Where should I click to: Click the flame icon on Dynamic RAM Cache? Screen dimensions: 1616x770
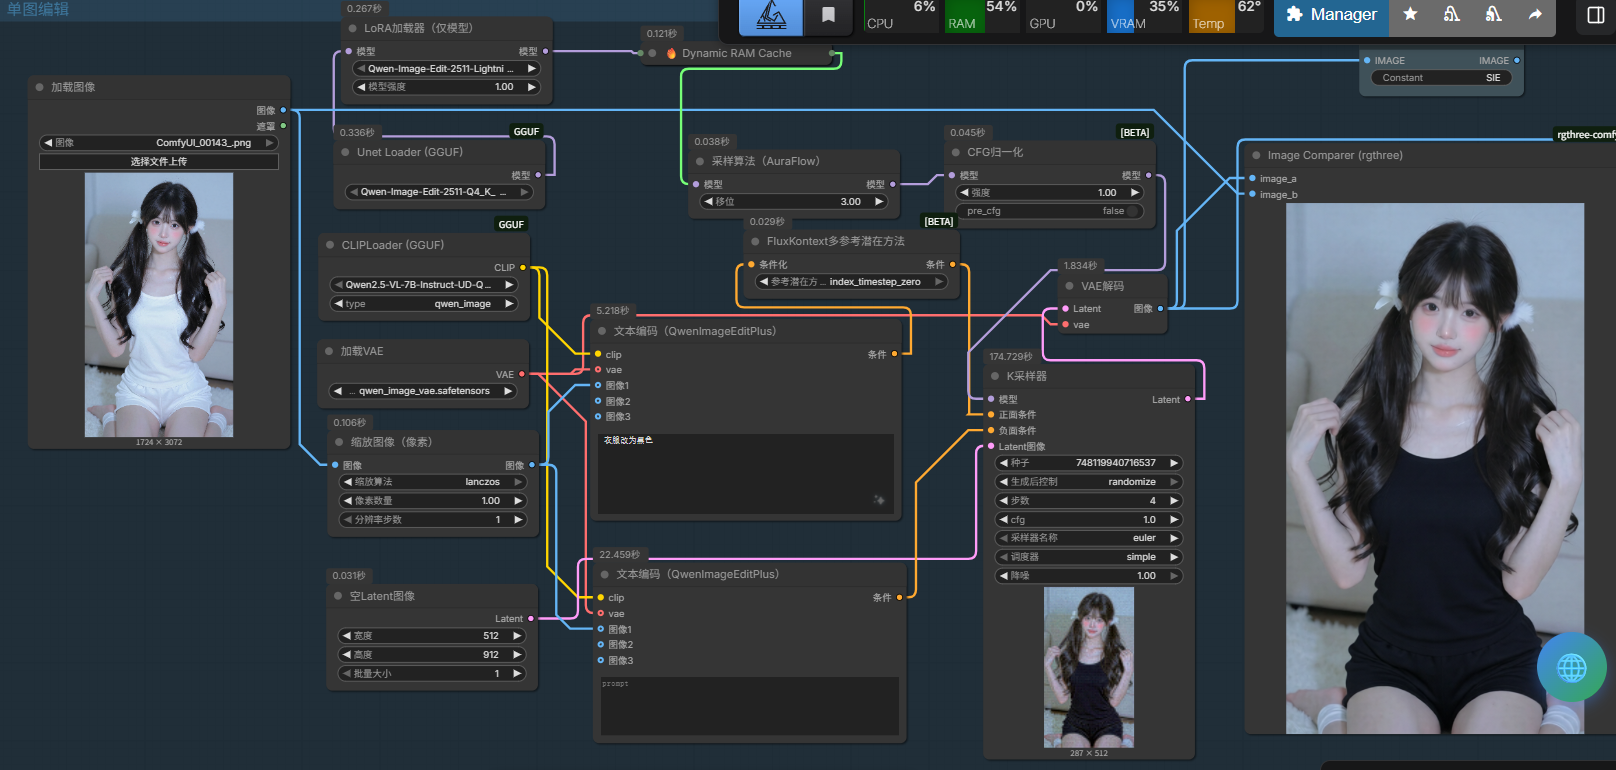tap(671, 54)
